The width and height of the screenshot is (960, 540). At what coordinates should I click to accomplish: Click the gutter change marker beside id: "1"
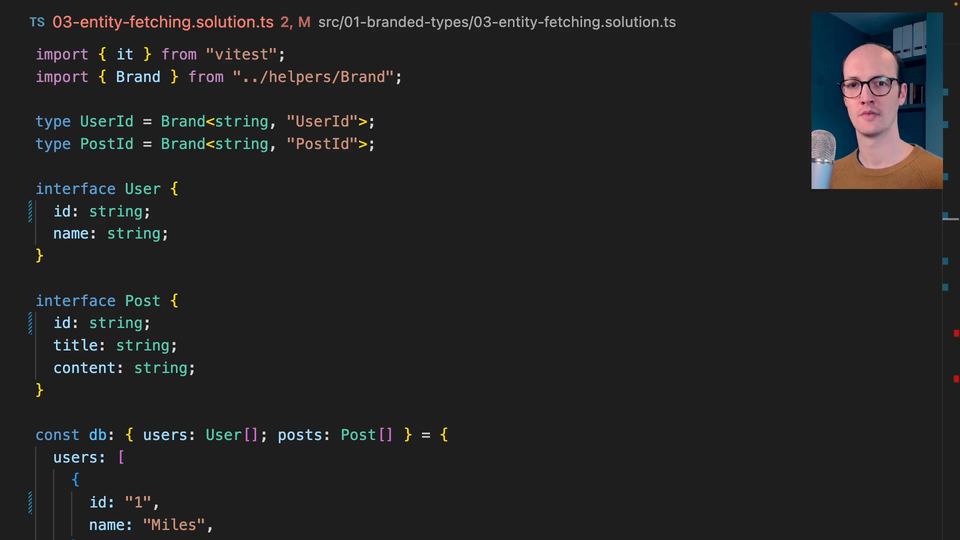click(x=31, y=502)
